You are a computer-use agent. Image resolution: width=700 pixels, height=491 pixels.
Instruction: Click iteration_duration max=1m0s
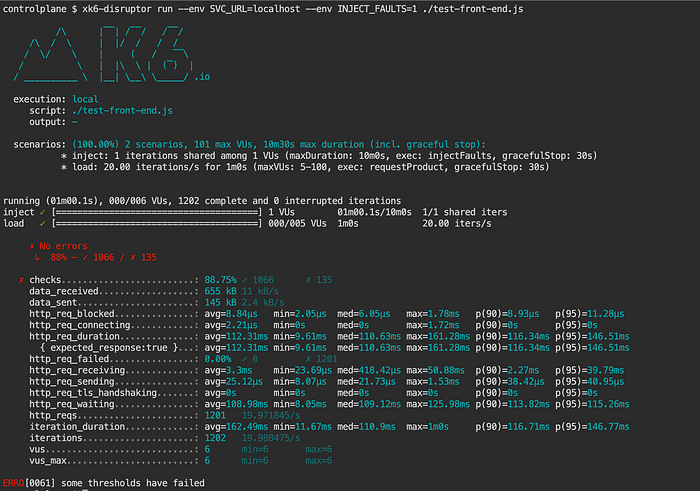point(427,427)
